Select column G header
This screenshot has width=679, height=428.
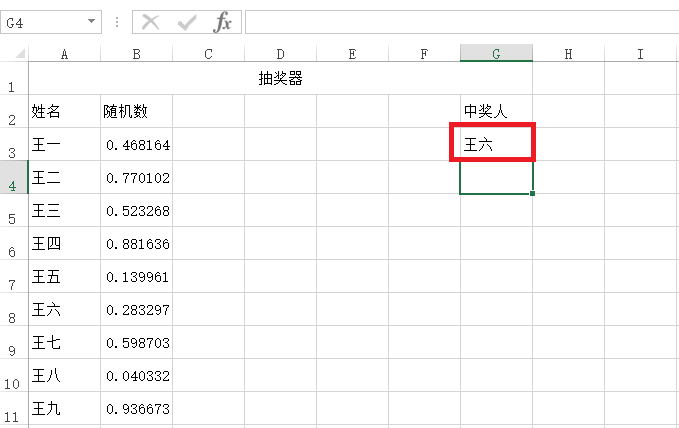(496, 53)
